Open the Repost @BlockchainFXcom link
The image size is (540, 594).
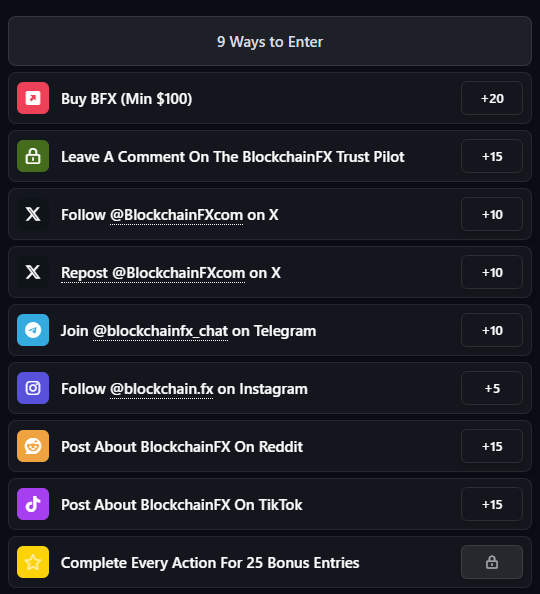[153, 273]
